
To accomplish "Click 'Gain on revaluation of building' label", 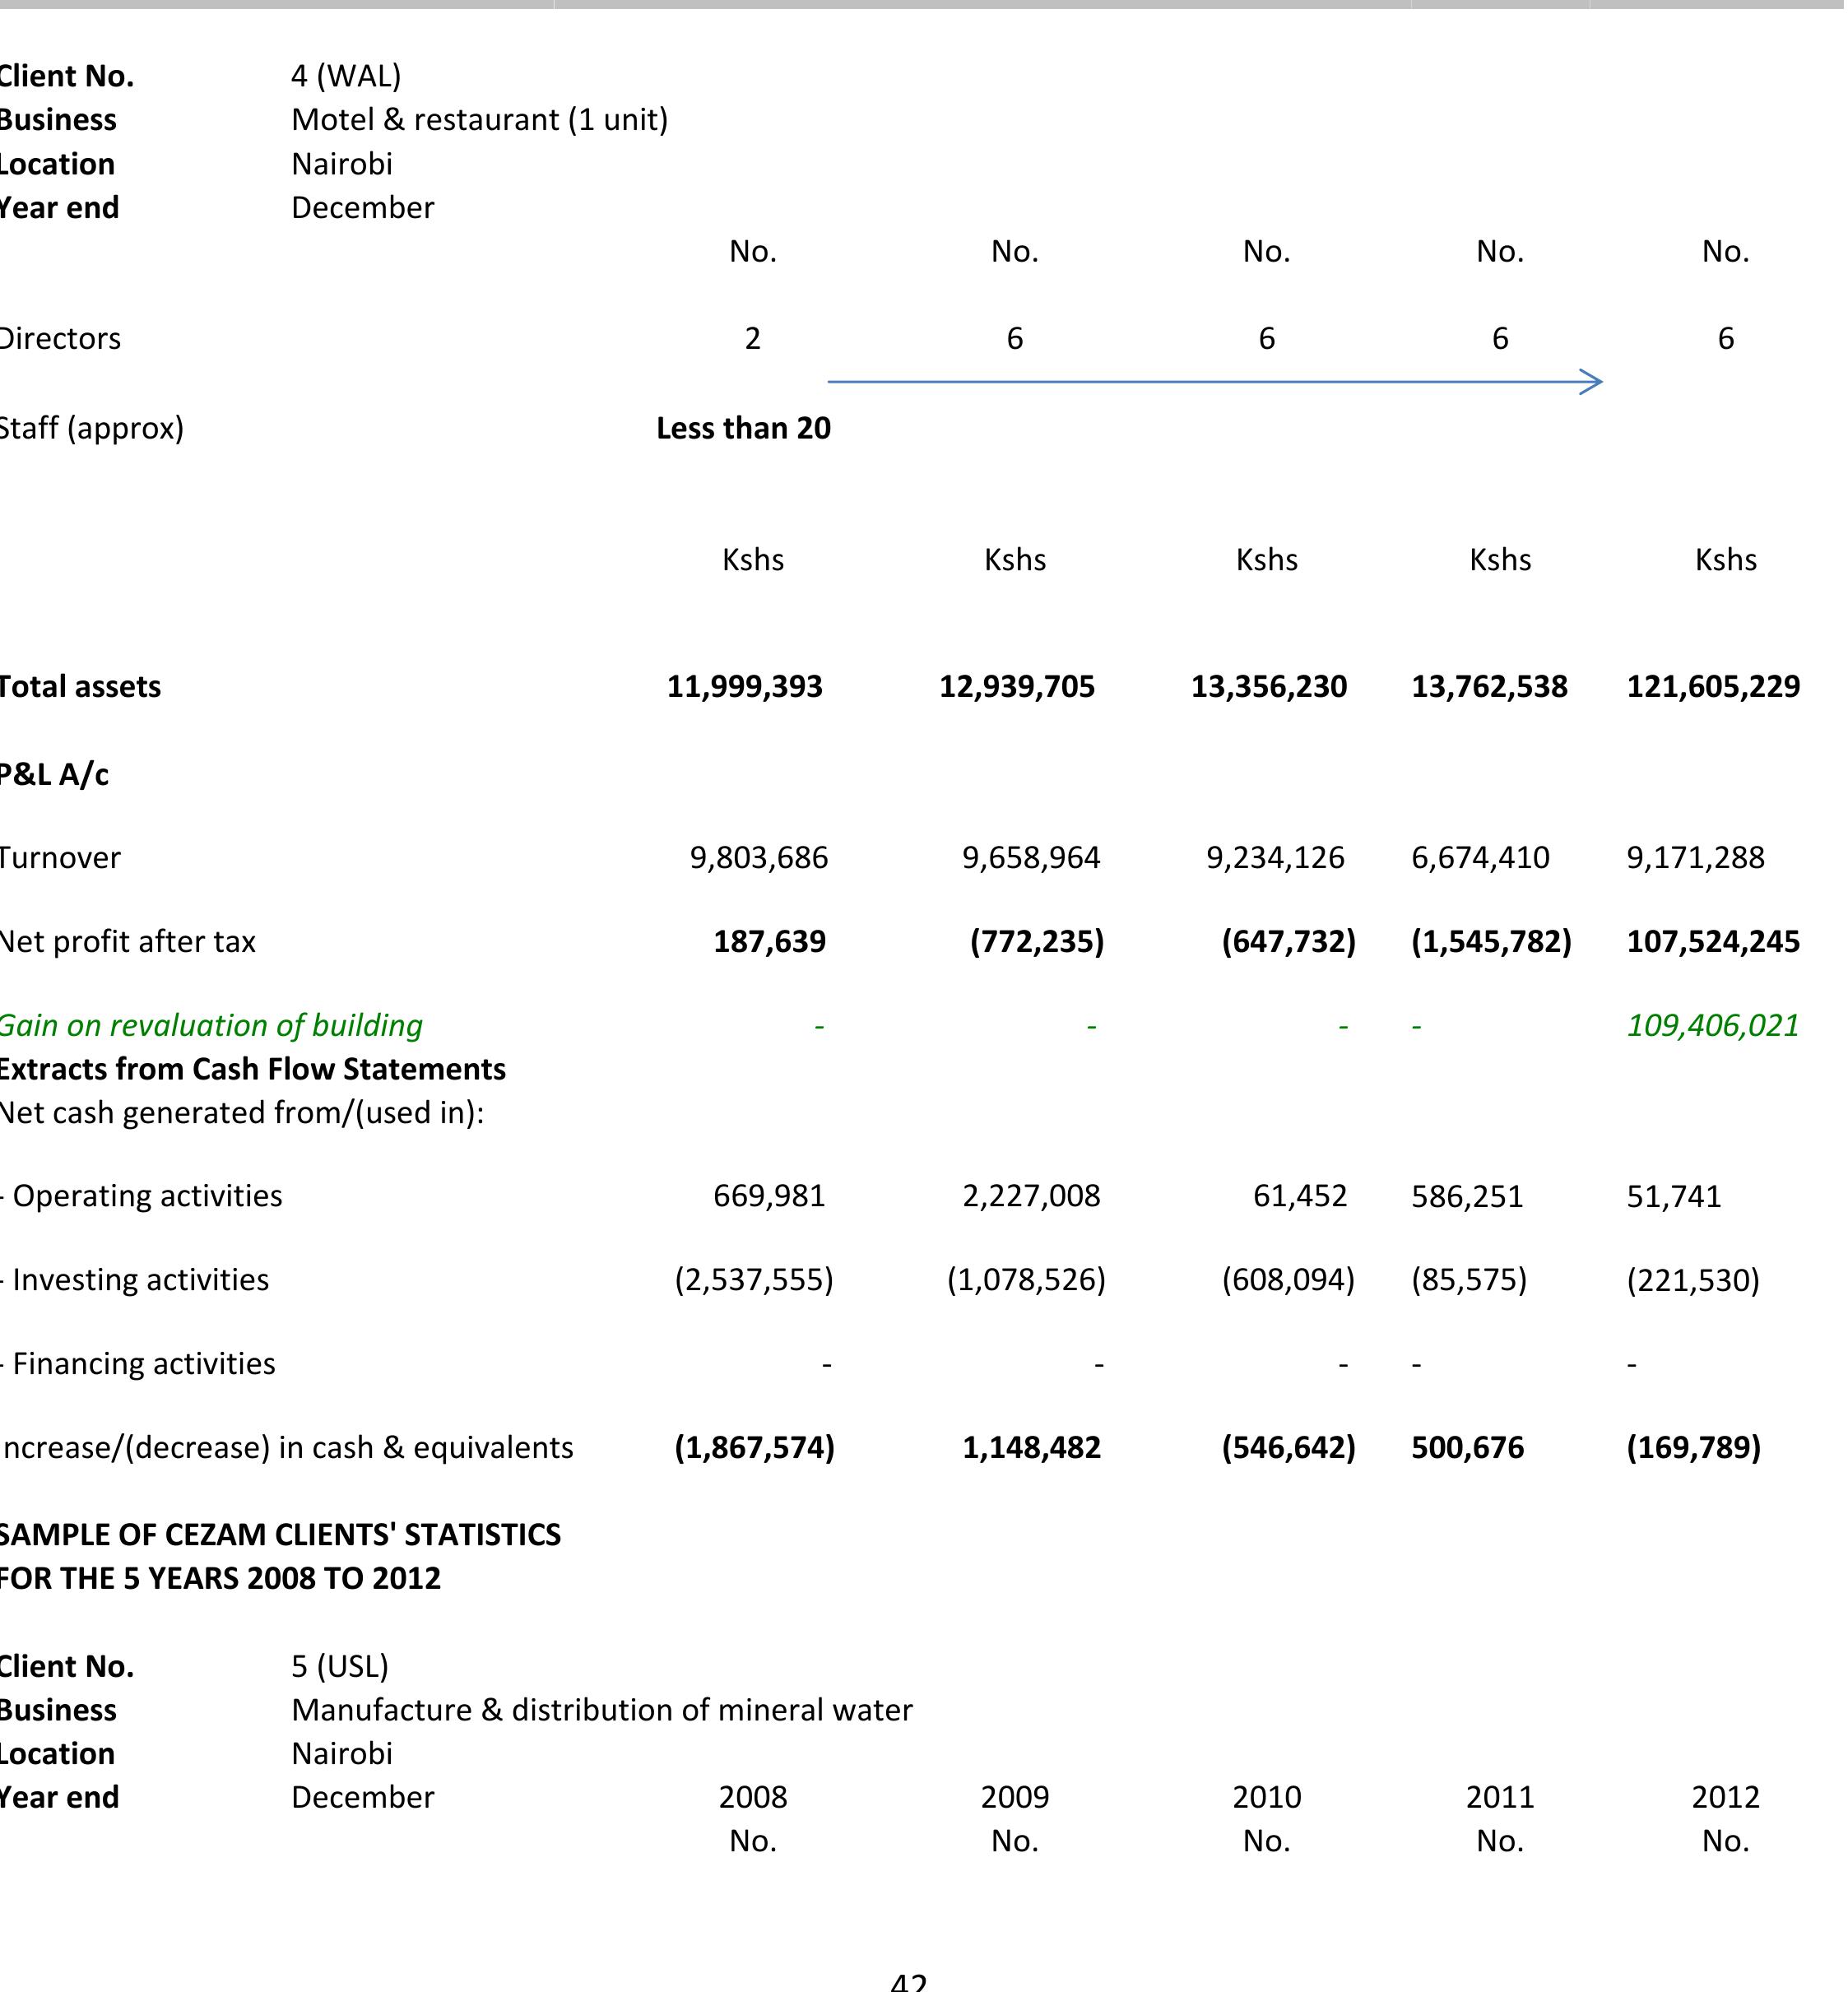I will [210, 1026].
